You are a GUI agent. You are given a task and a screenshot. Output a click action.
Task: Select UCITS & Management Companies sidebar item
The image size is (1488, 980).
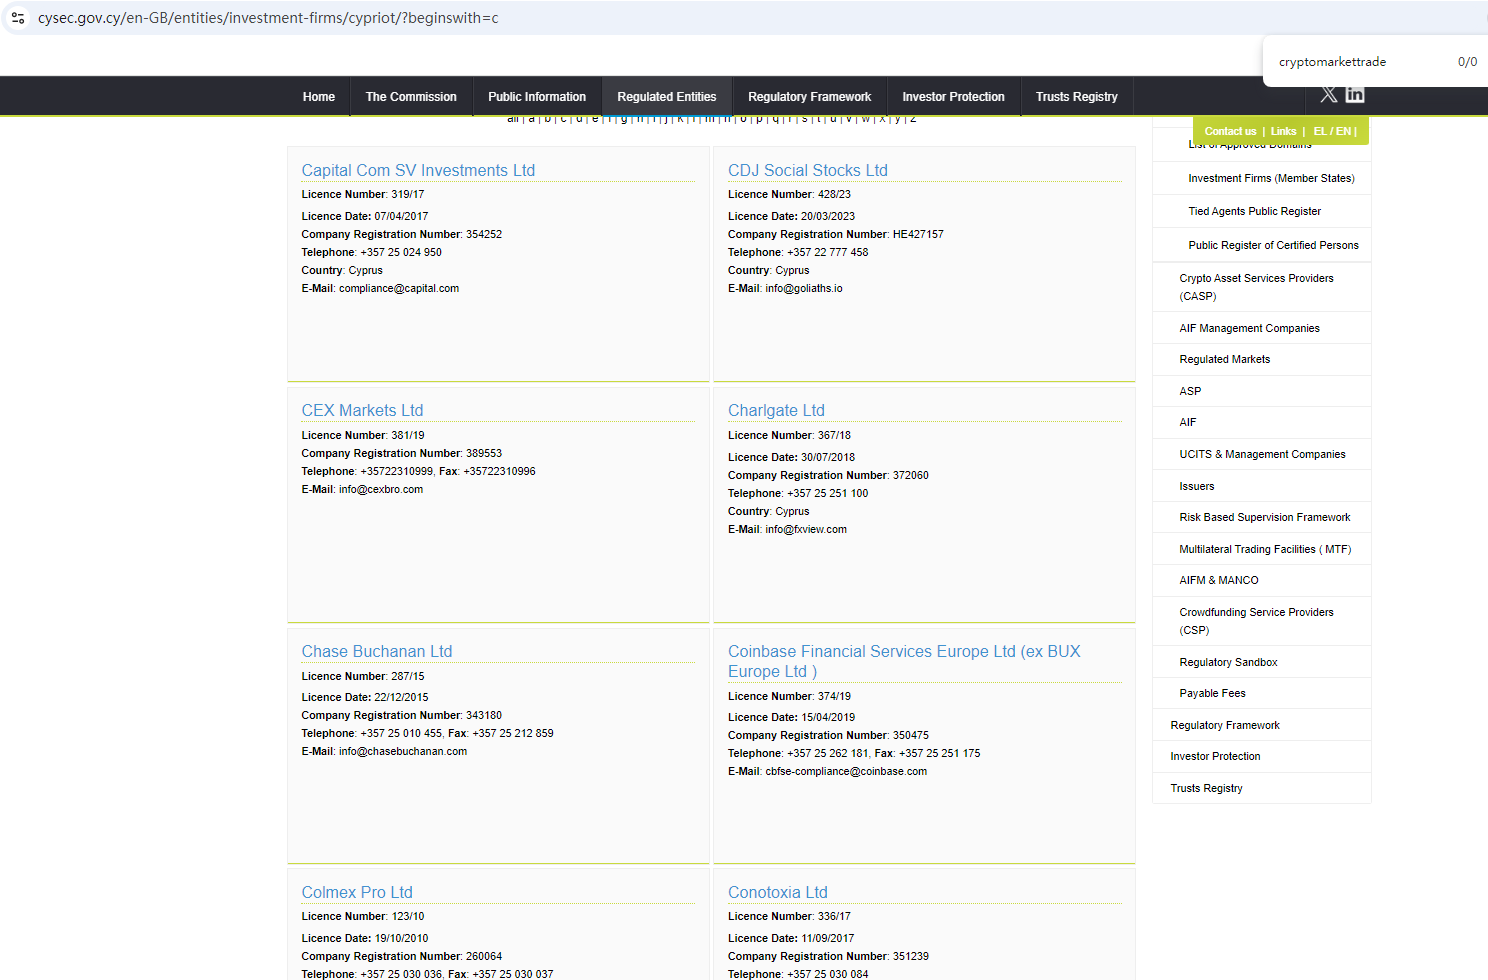pyautogui.click(x=1262, y=454)
